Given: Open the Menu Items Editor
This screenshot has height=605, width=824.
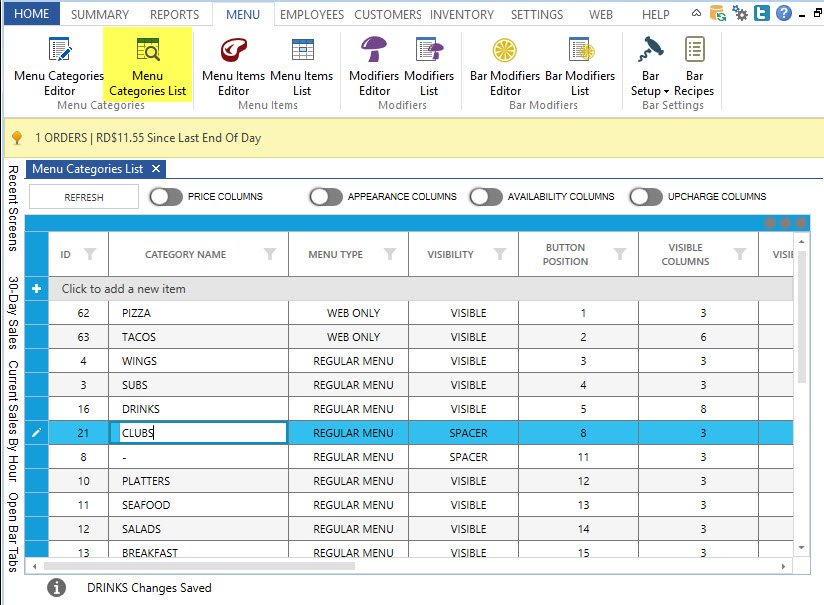Looking at the screenshot, I should [x=233, y=66].
